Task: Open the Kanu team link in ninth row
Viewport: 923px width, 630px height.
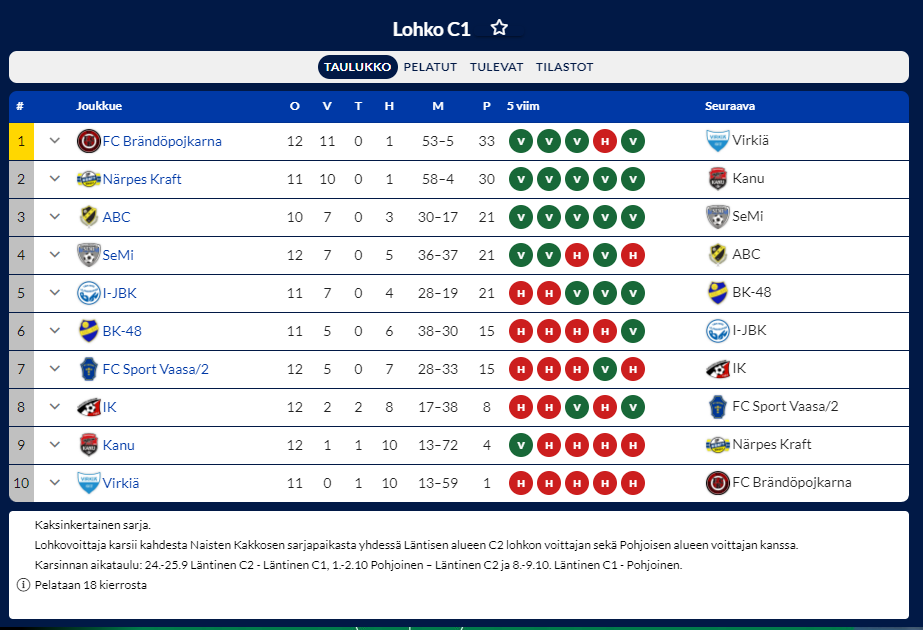Action: pos(118,445)
